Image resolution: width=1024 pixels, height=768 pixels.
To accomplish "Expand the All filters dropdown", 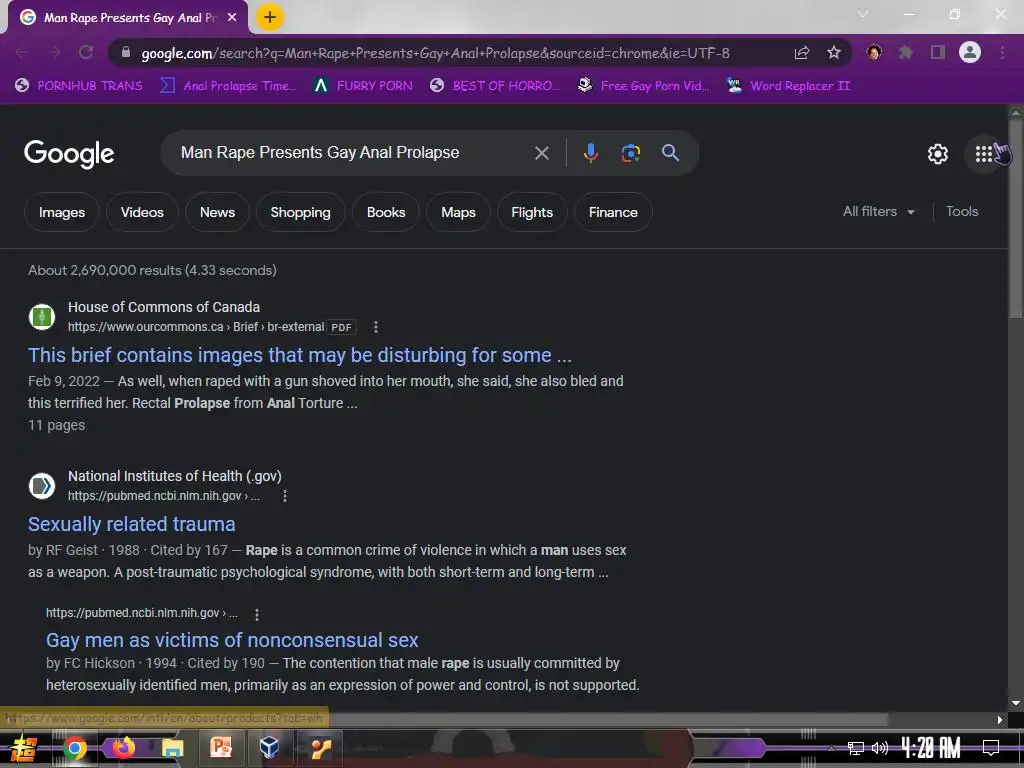I will tap(878, 212).
